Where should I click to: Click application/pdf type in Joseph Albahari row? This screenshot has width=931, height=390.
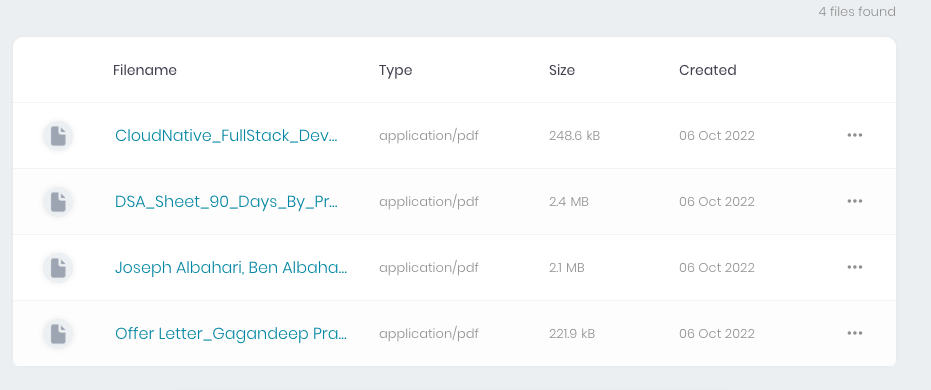(x=429, y=268)
